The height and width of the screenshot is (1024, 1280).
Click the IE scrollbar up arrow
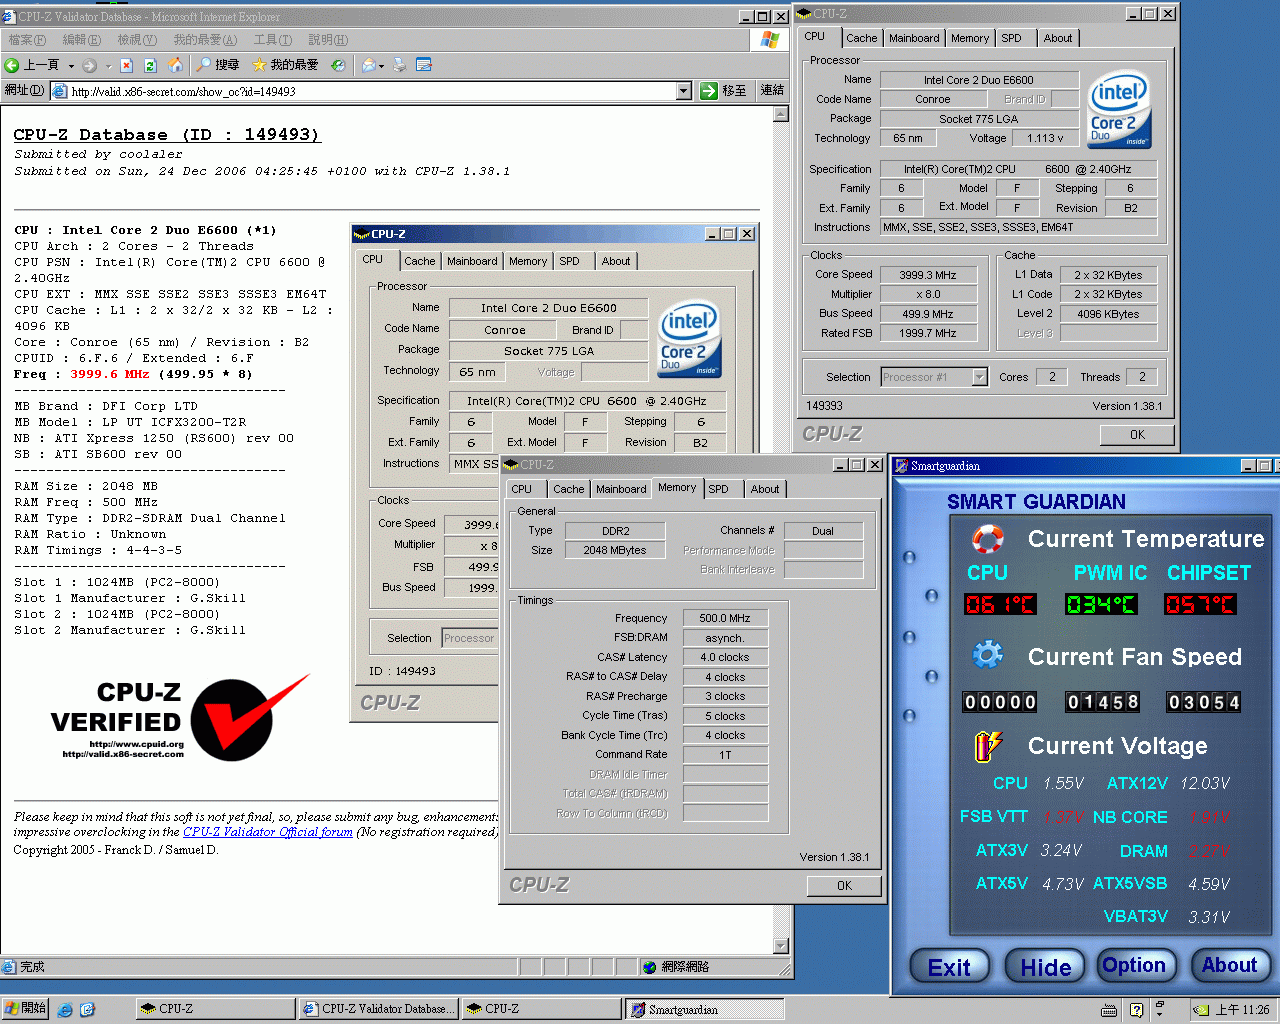pos(782,114)
